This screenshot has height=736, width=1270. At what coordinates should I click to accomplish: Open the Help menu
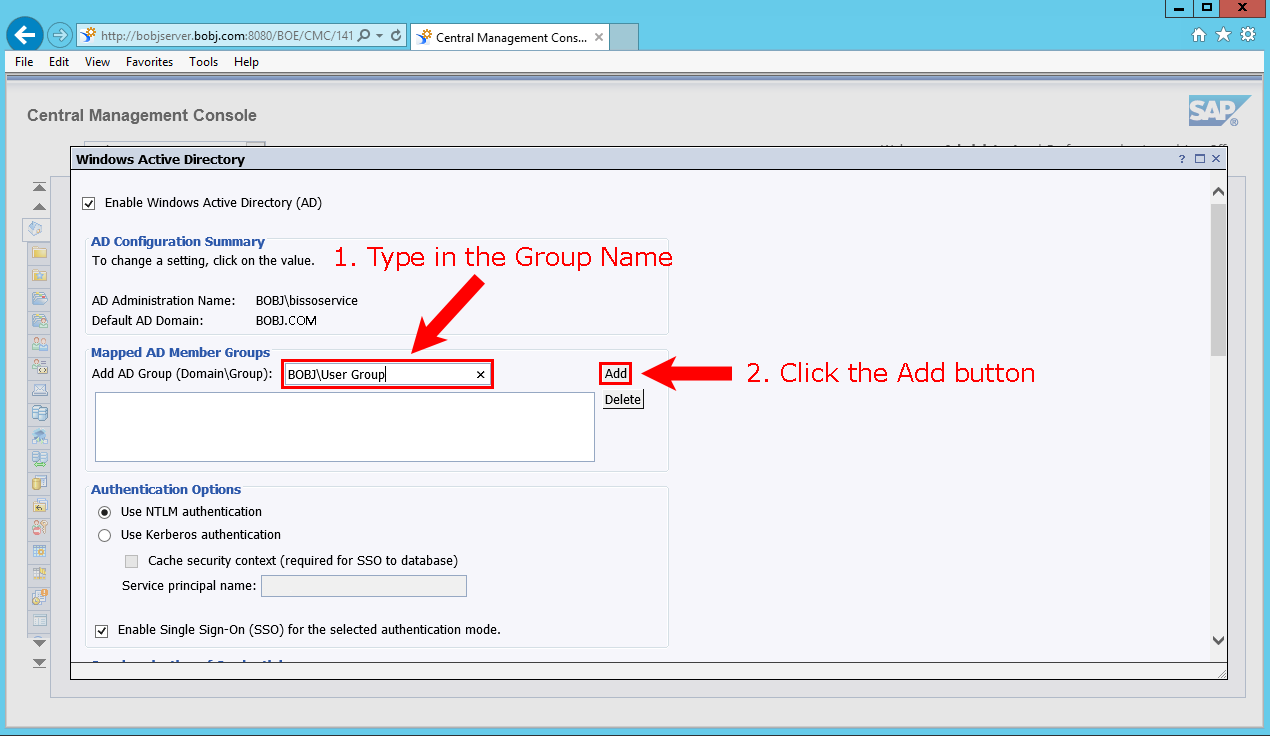tap(246, 62)
